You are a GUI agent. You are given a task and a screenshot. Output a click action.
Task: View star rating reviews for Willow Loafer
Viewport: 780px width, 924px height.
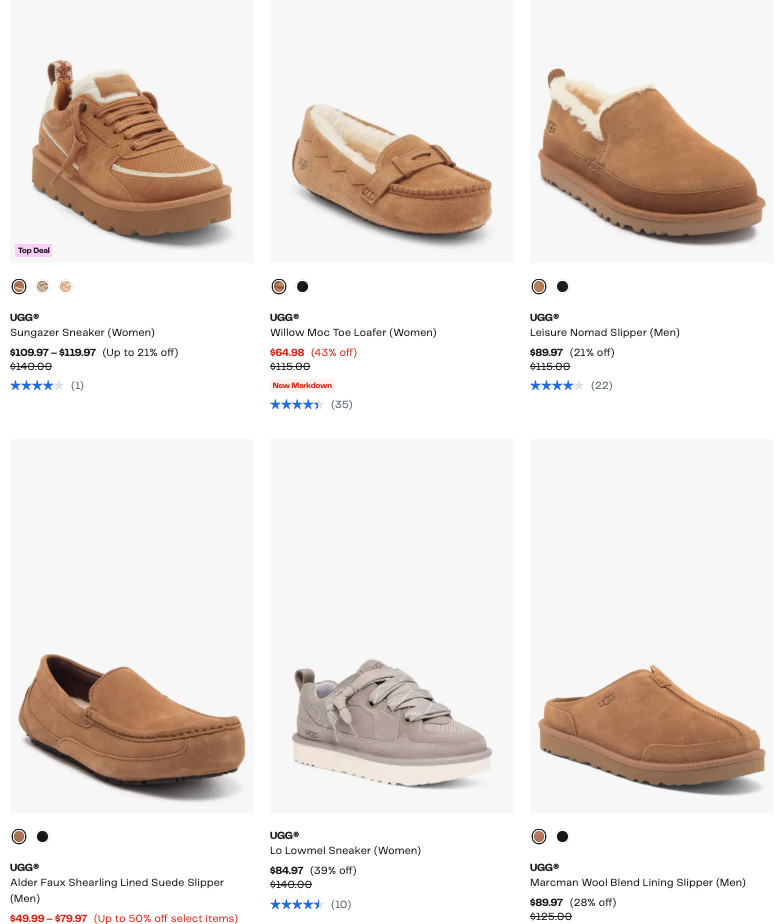pos(297,405)
